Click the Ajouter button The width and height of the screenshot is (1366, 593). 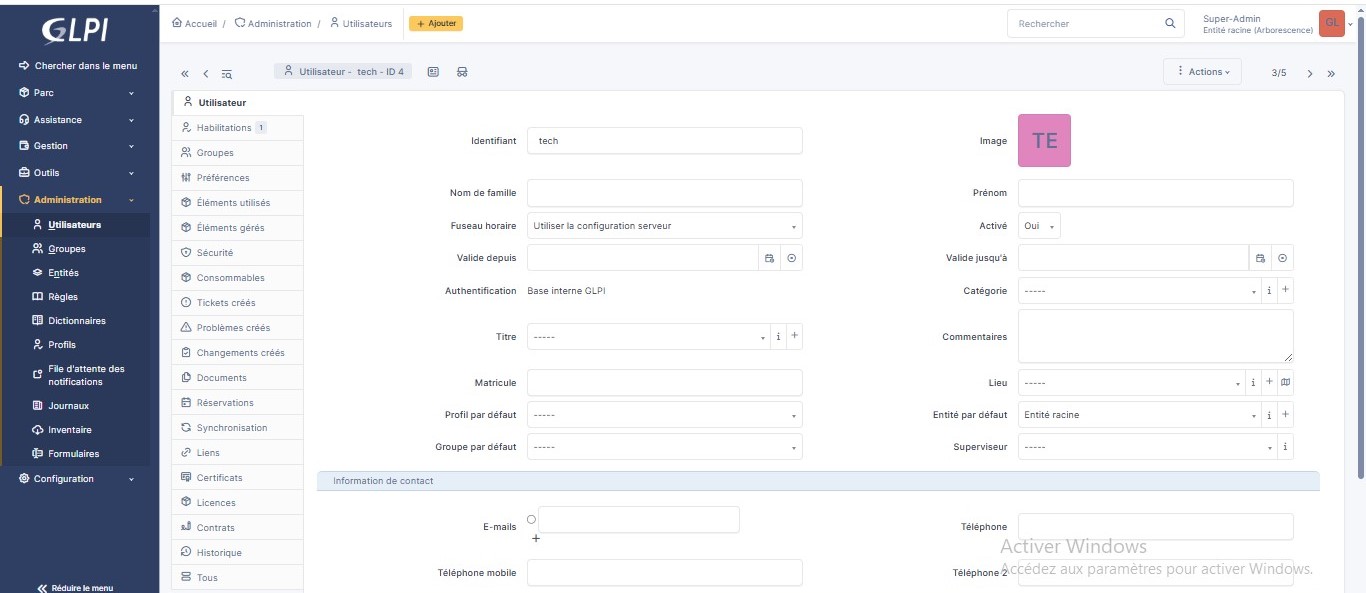click(436, 23)
